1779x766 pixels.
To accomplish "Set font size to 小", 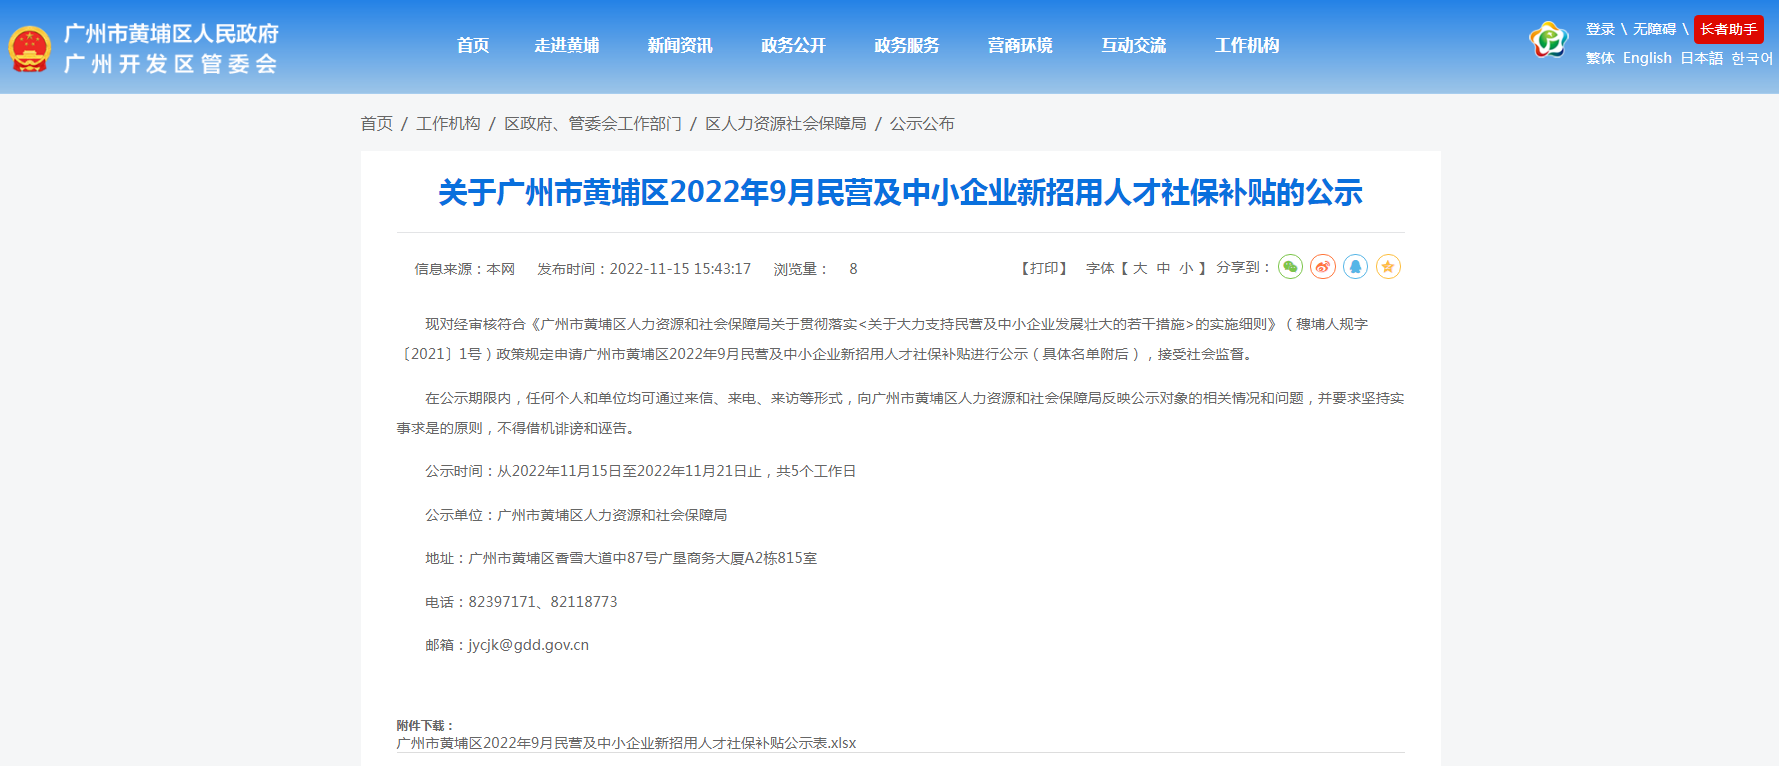I will click(1186, 268).
